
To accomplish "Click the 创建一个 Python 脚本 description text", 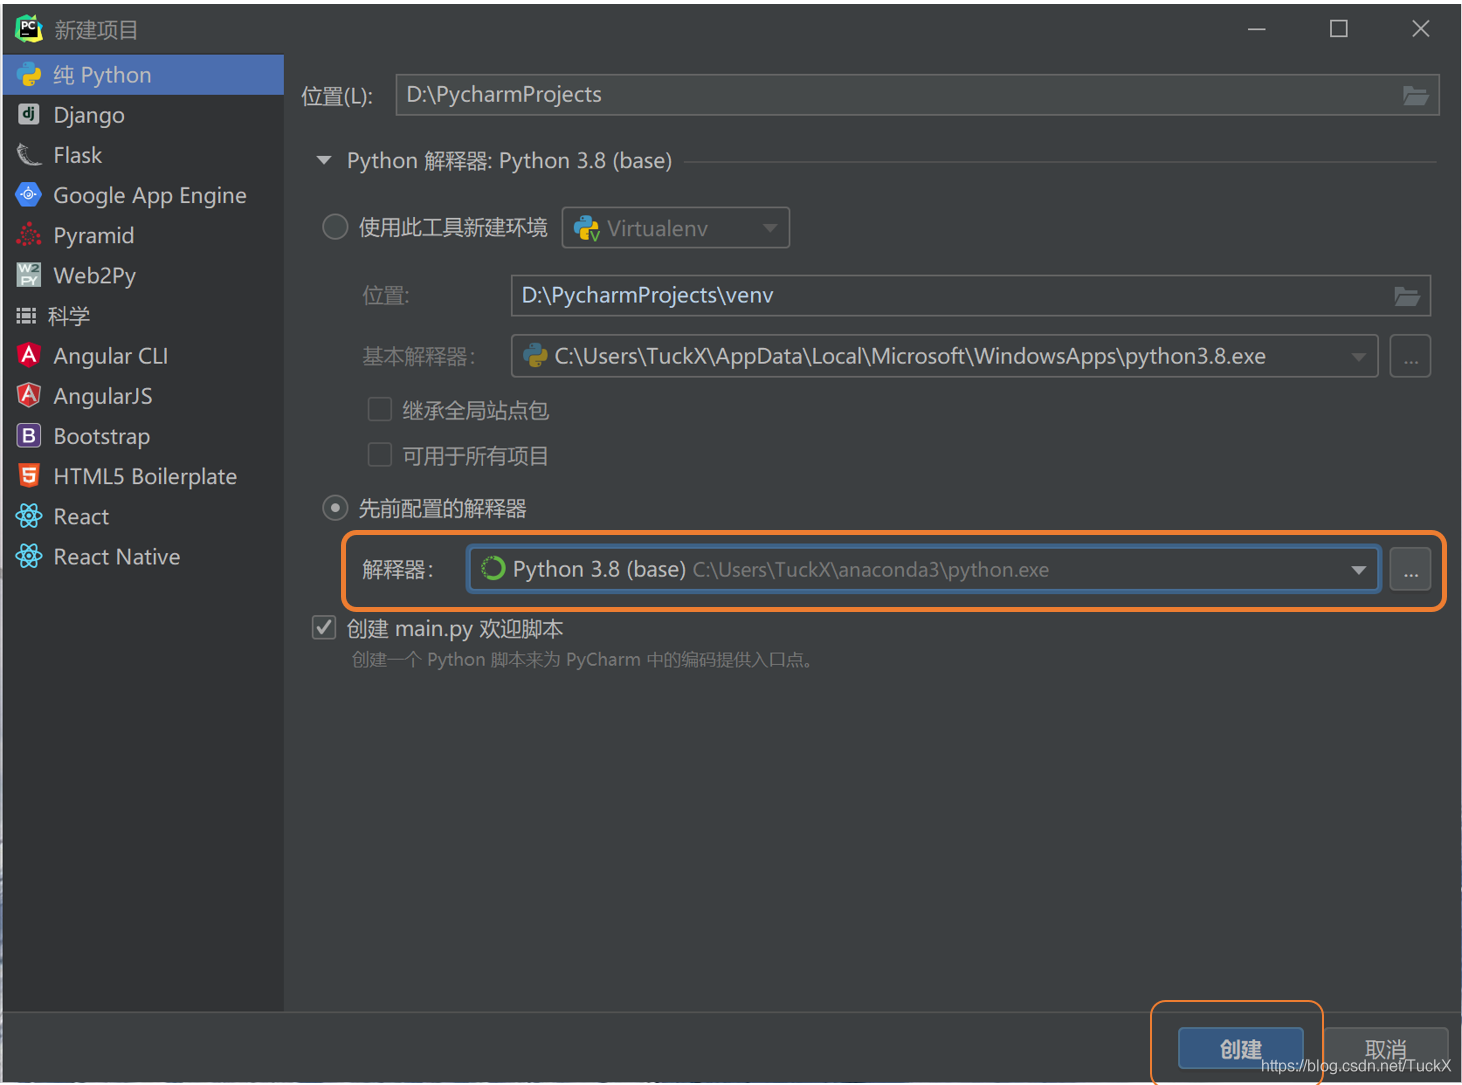I will coord(582,660).
